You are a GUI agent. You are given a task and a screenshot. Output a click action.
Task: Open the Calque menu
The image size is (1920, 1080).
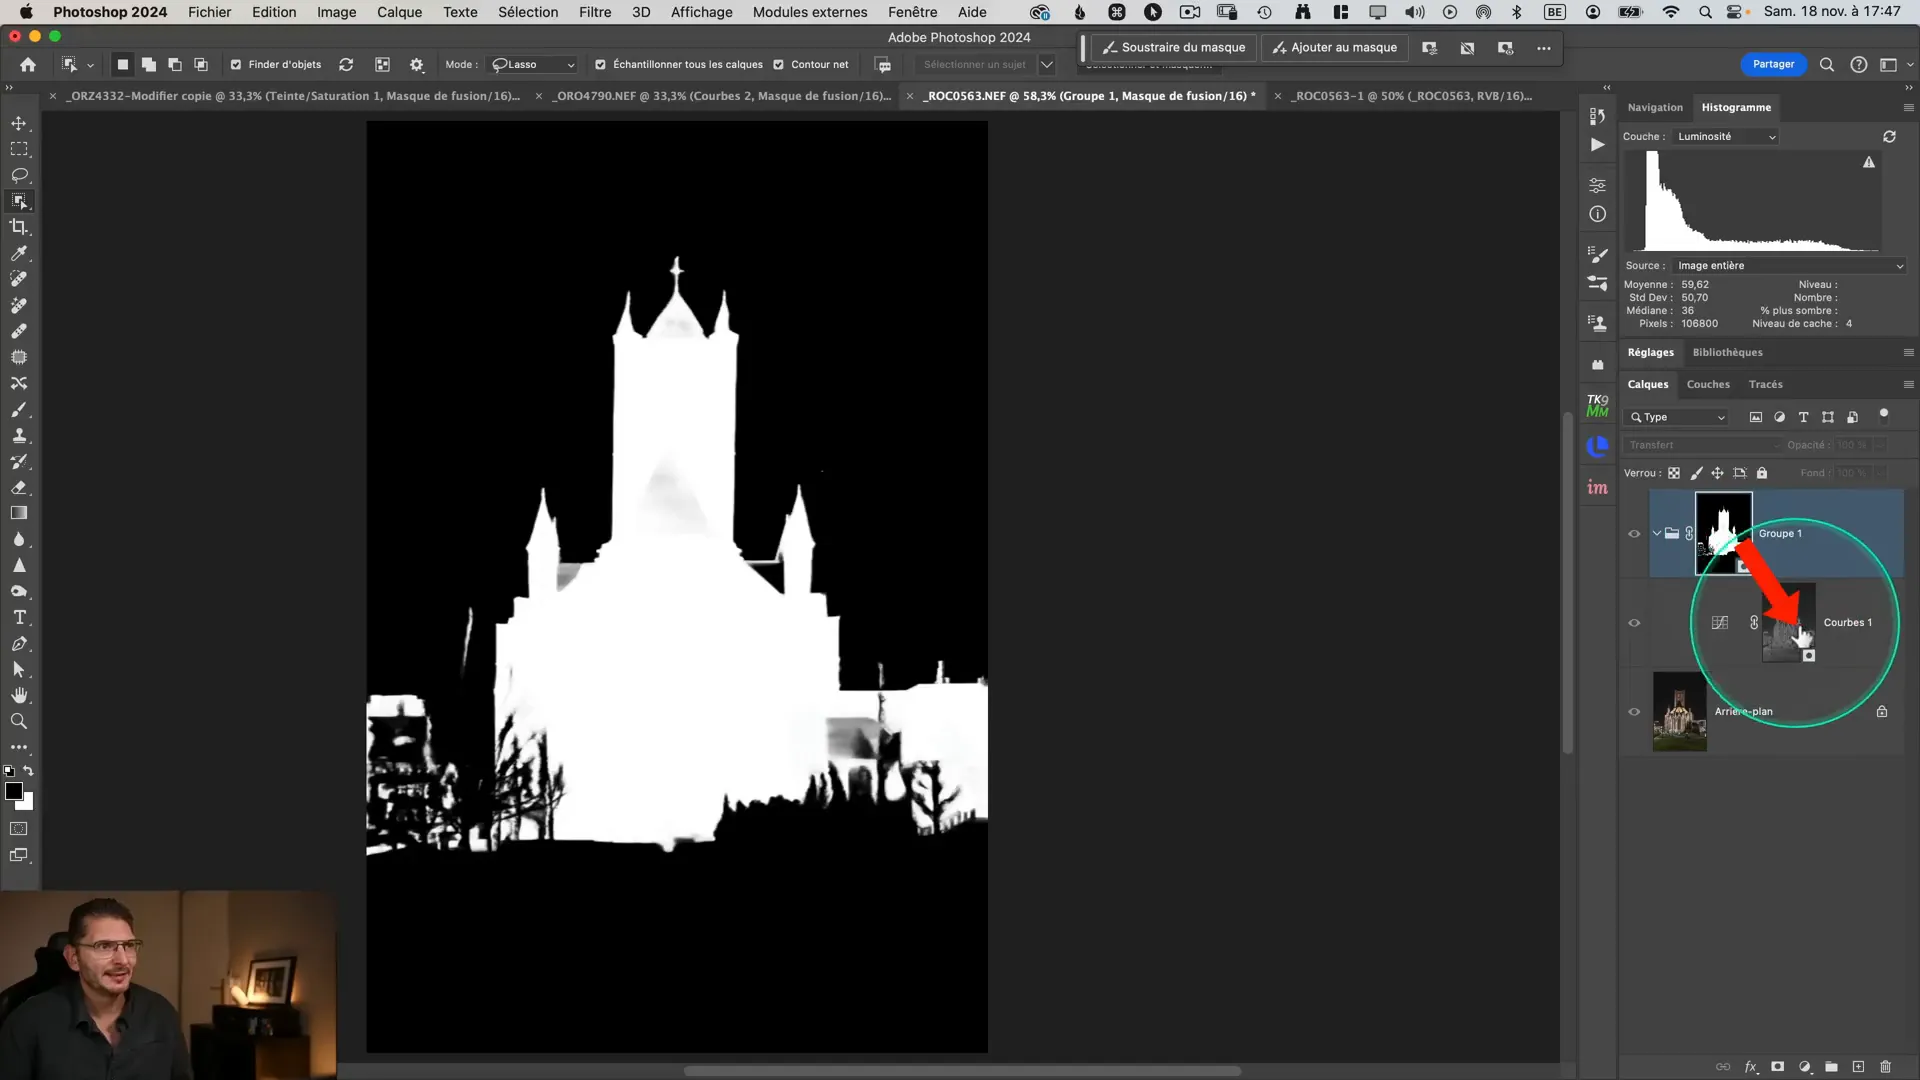coord(399,12)
